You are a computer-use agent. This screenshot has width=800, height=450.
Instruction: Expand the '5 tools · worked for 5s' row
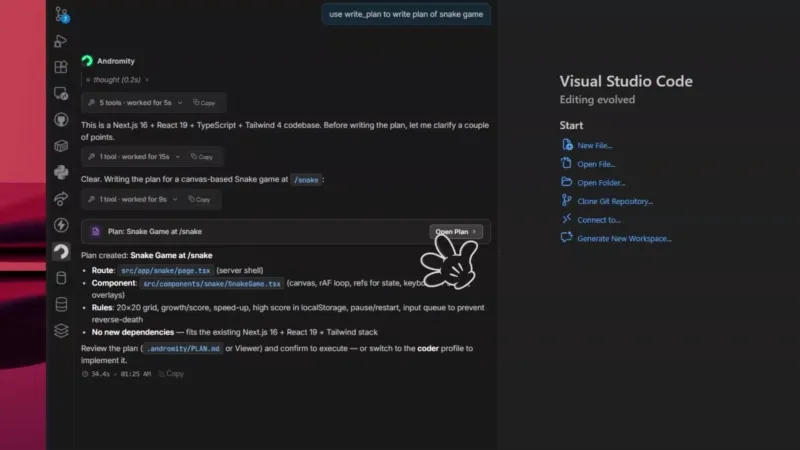136,103
